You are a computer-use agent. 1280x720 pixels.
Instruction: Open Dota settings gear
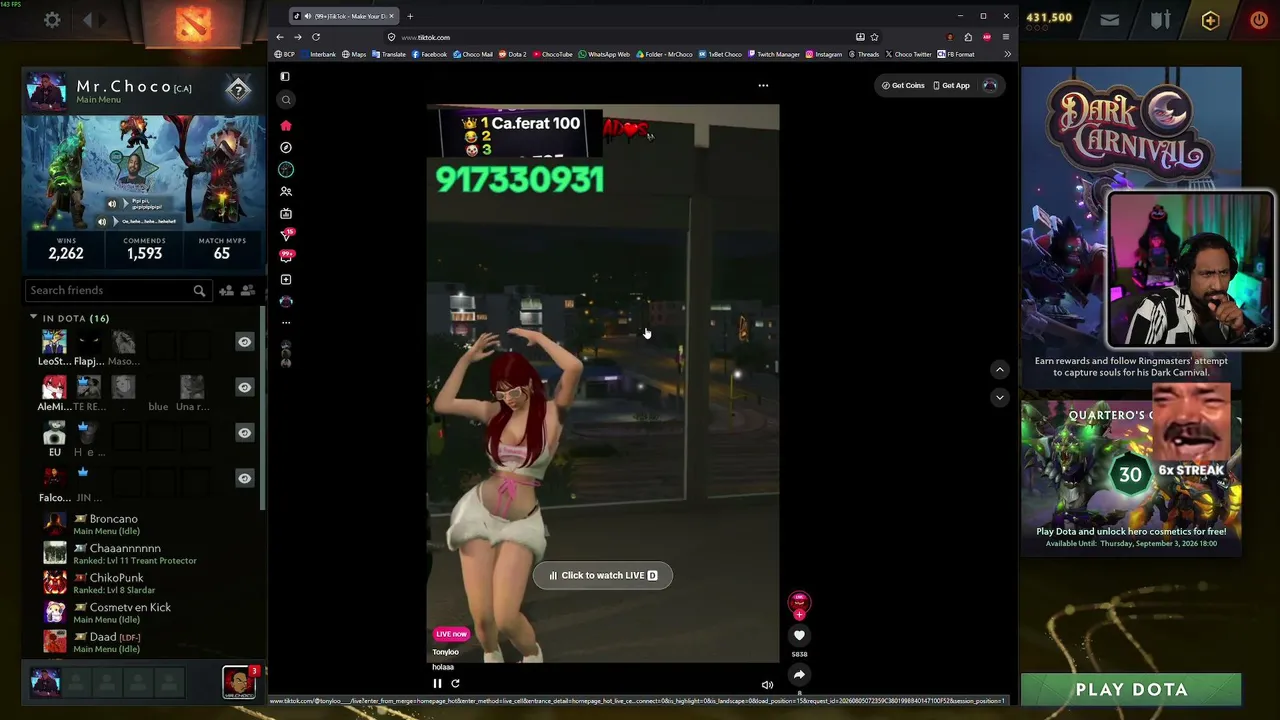coord(52,20)
